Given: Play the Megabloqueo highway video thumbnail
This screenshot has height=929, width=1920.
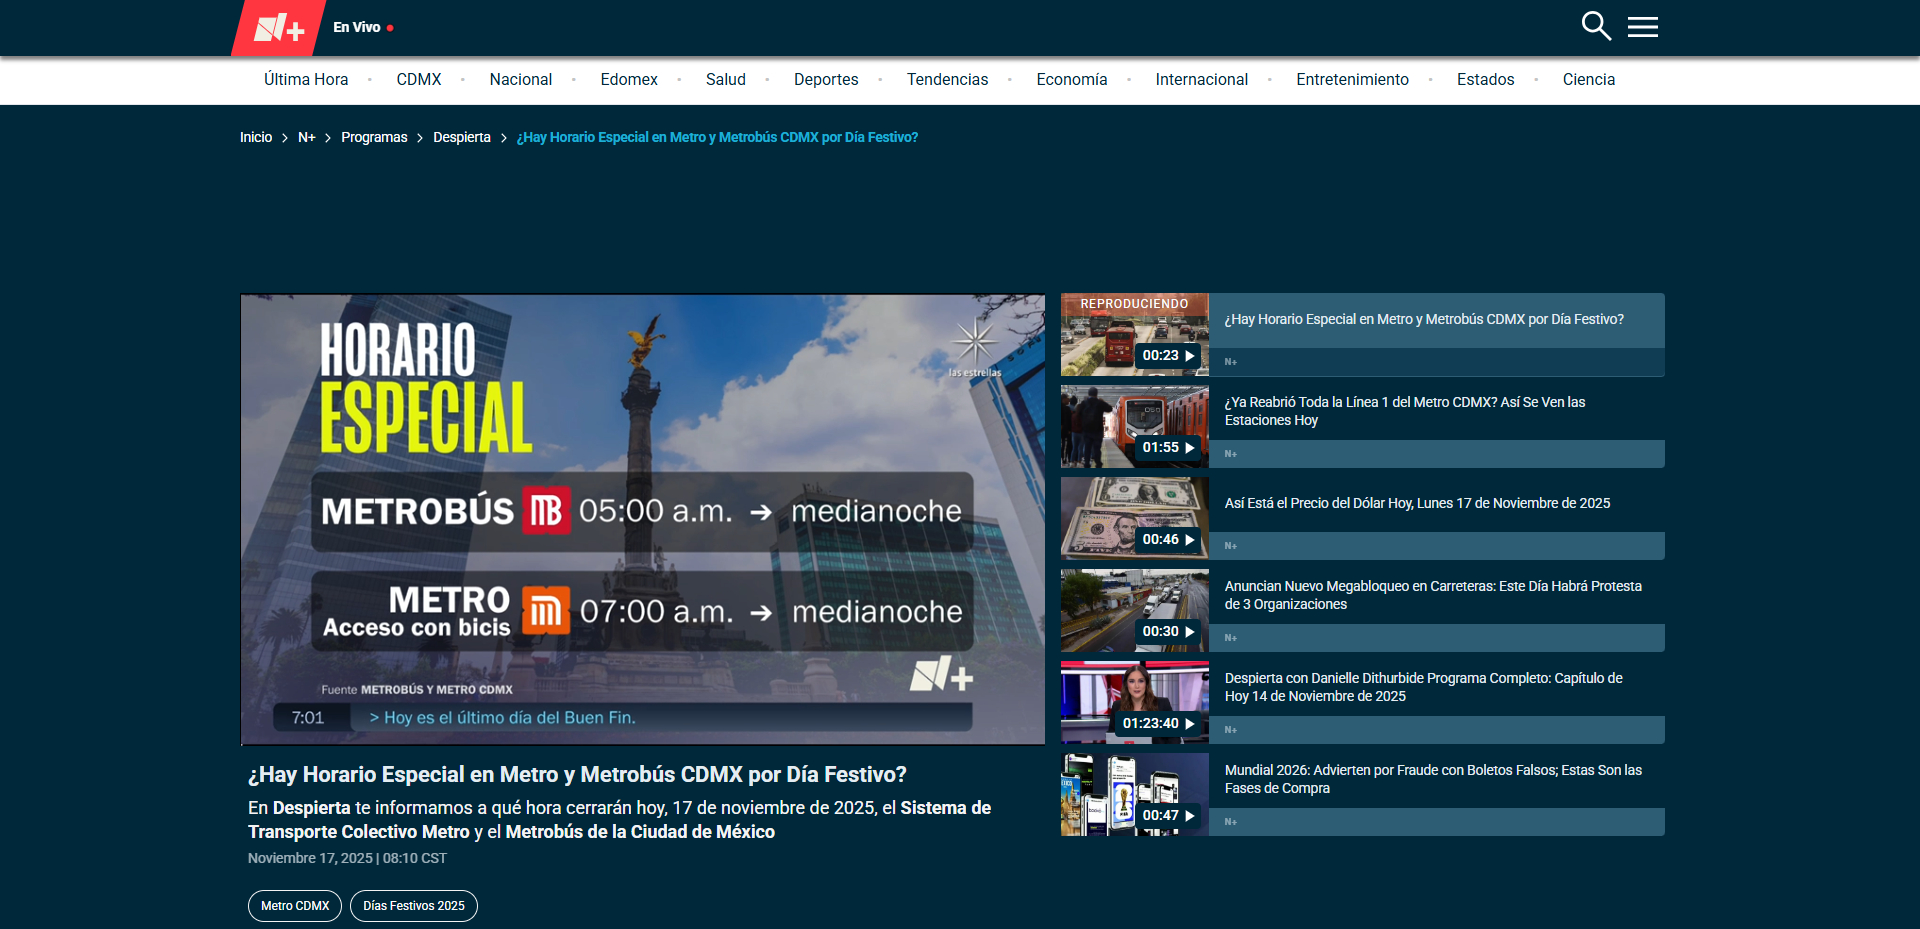Looking at the screenshot, I should pyautogui.click(x=1135, y=610).
